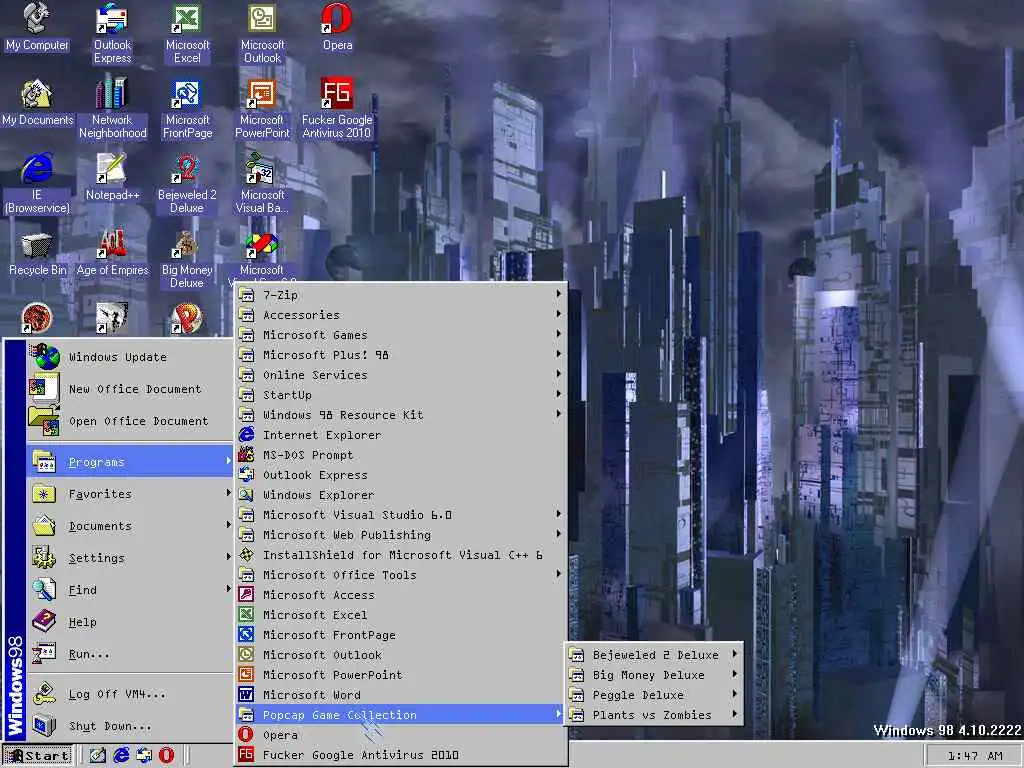The image size is (1024, 768).
Task: Select My Documents desktop icon
Action: [x=37, y=103]
